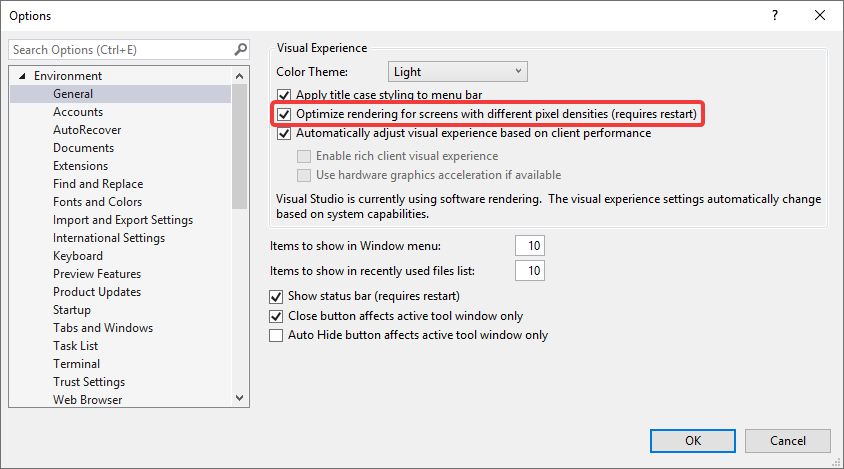Collapse the Environment tree node
The image size is (844, 469).
[x=22, y=76]
